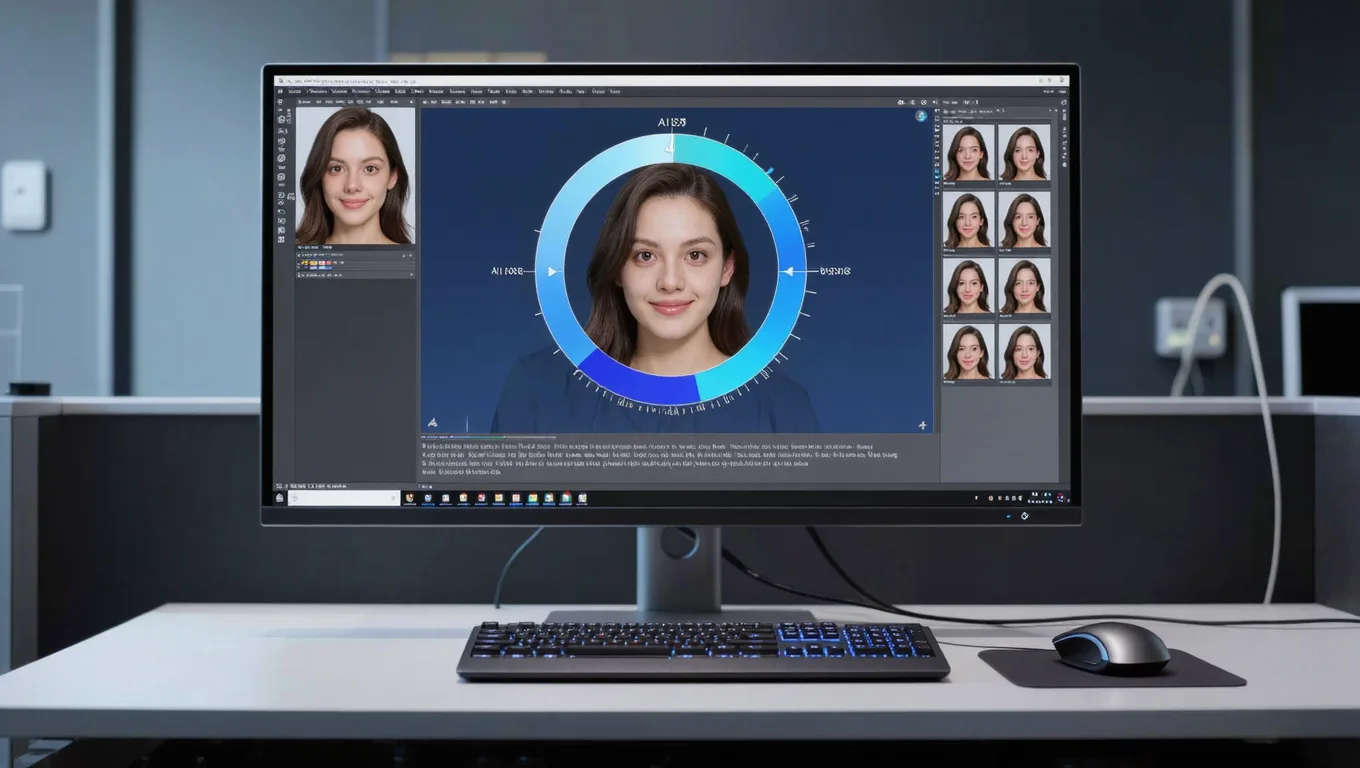
Task: Click the first pinned app icon after taskbar search
Action: (x=411, y=497)
